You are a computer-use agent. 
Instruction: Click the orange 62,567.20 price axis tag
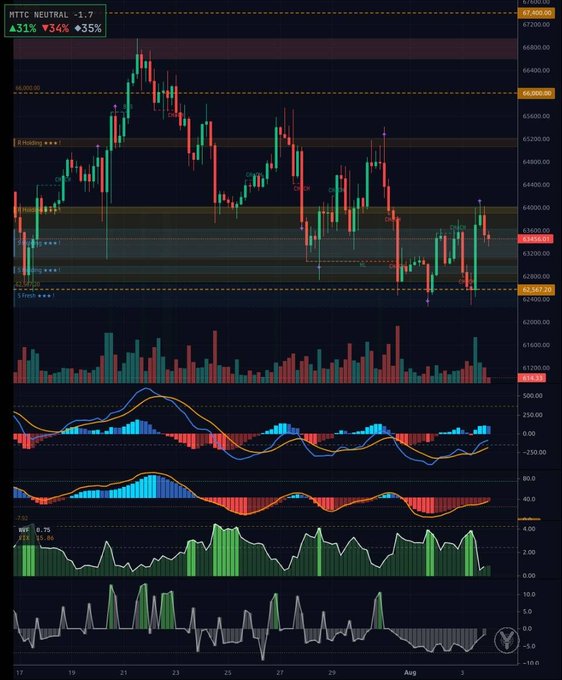coord(536,289)
